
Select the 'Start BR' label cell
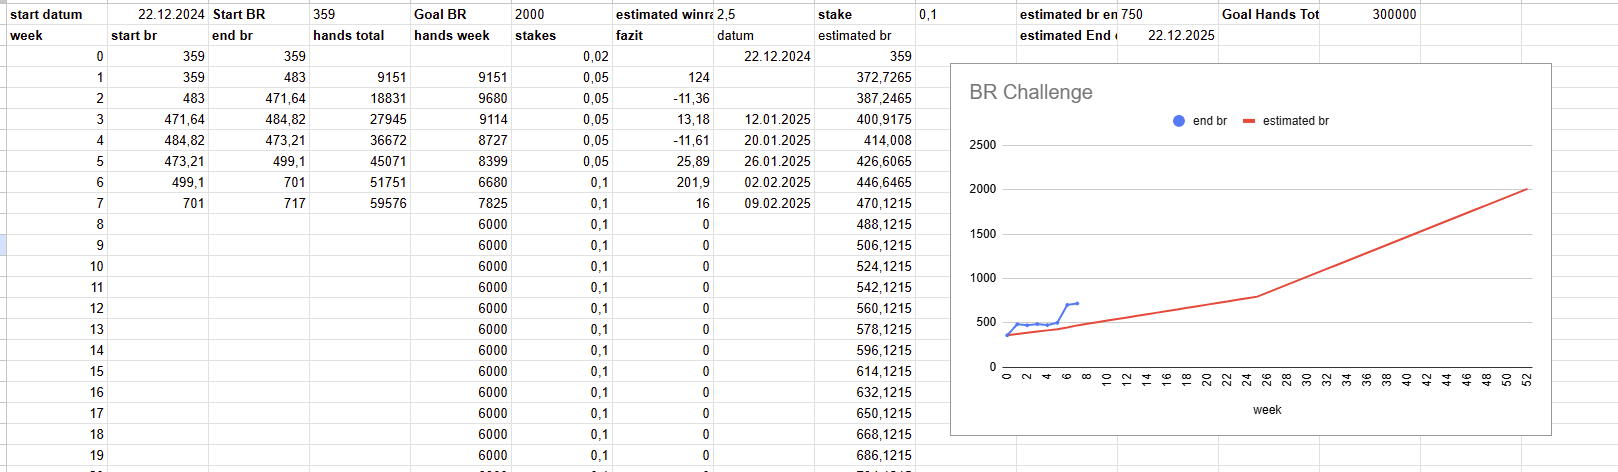(x=259, y=14)
